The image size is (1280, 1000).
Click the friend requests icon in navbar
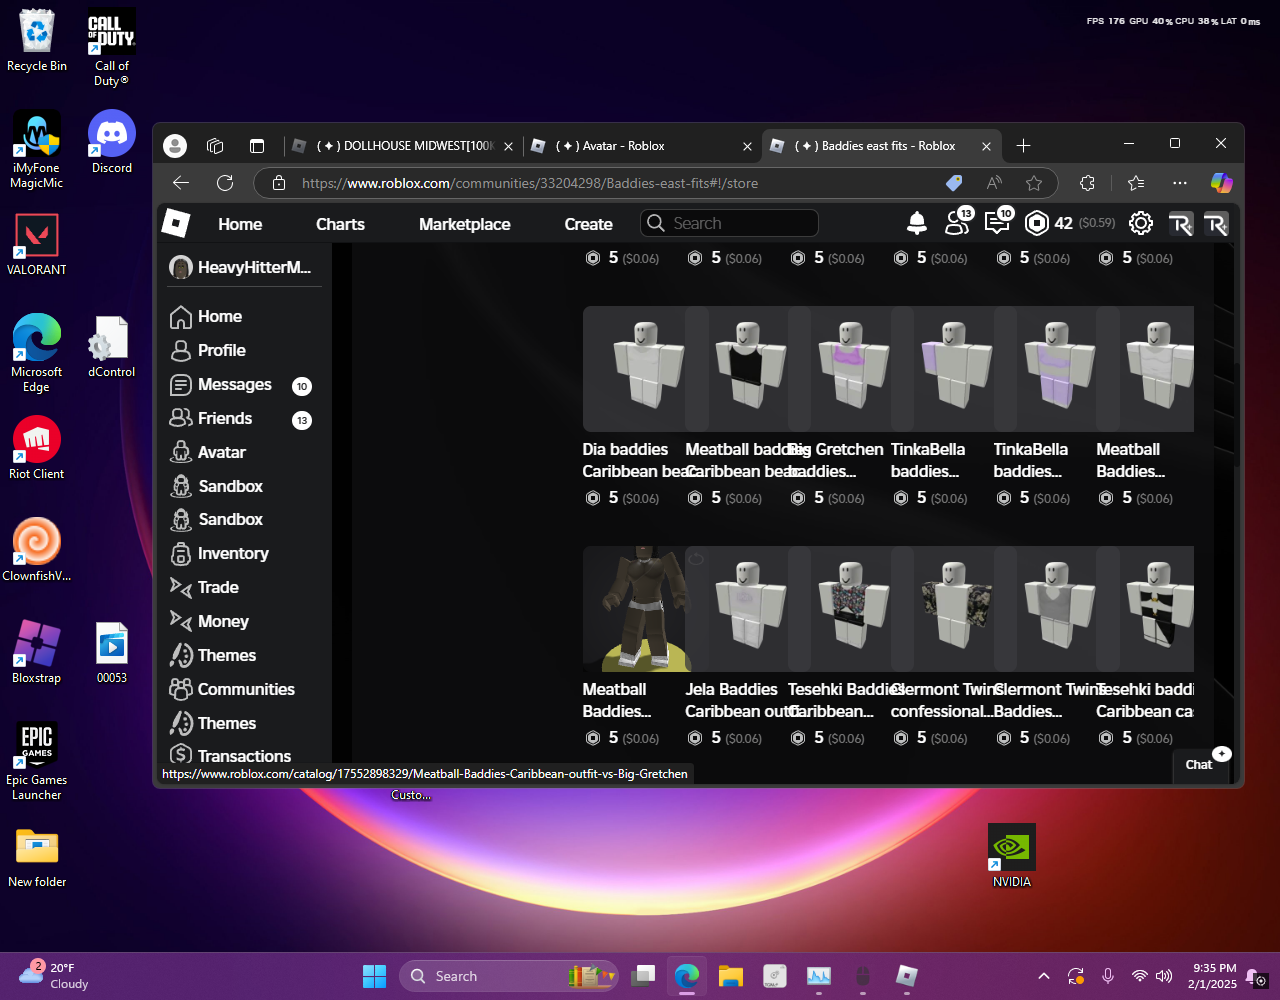957,223
